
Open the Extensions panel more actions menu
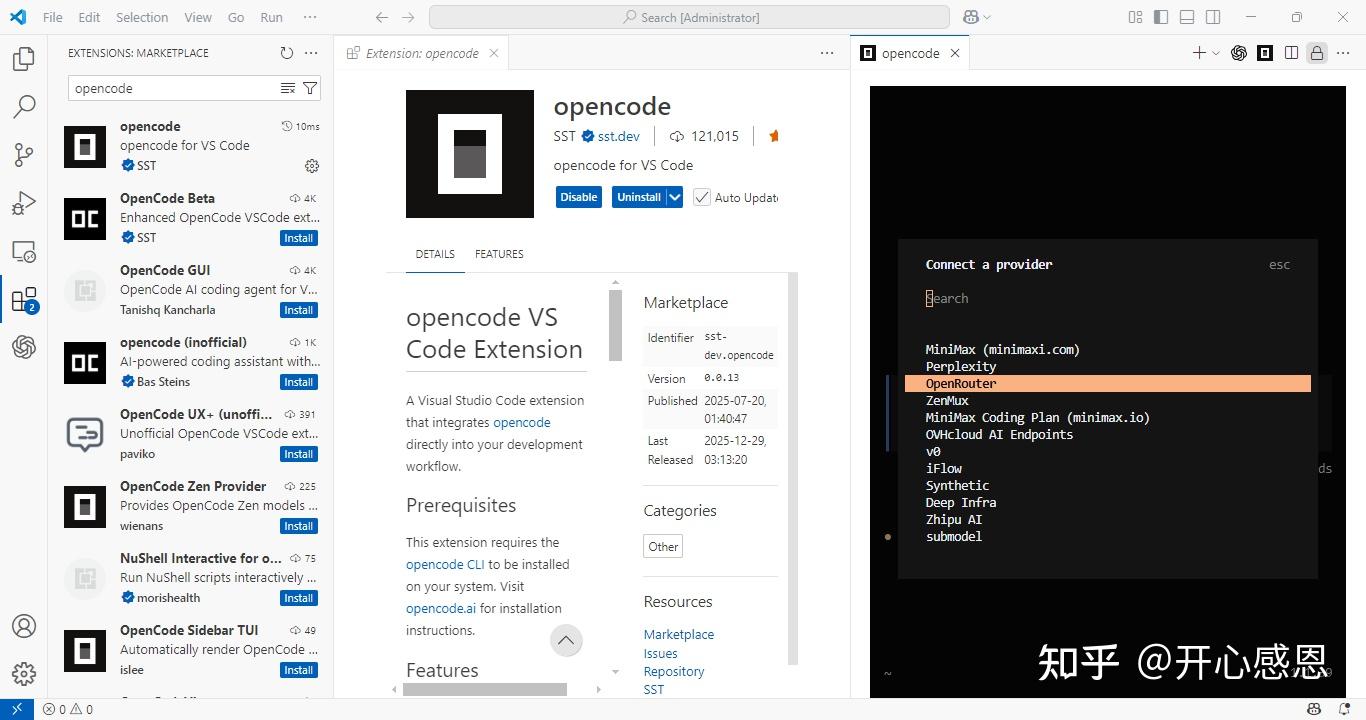click(x=311, y=53)
